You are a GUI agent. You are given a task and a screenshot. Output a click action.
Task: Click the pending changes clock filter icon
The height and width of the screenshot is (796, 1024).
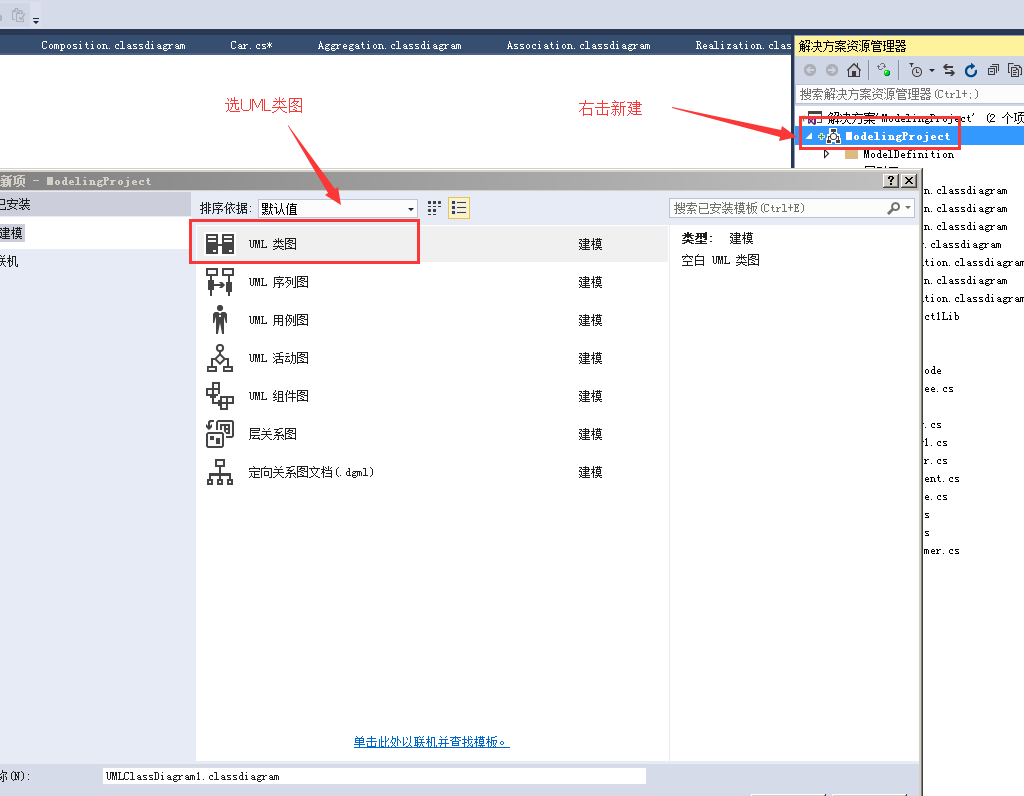pos(916,70)
